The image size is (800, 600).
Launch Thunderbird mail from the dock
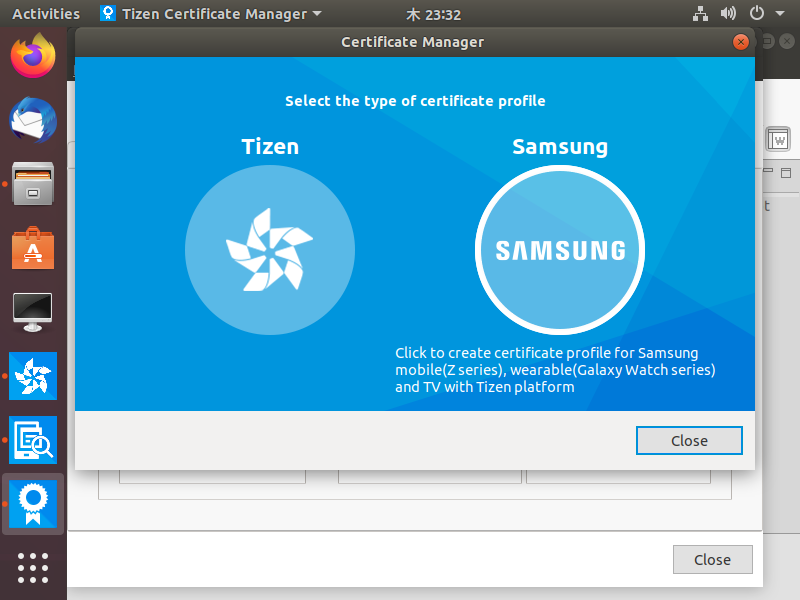pos(33,120)
